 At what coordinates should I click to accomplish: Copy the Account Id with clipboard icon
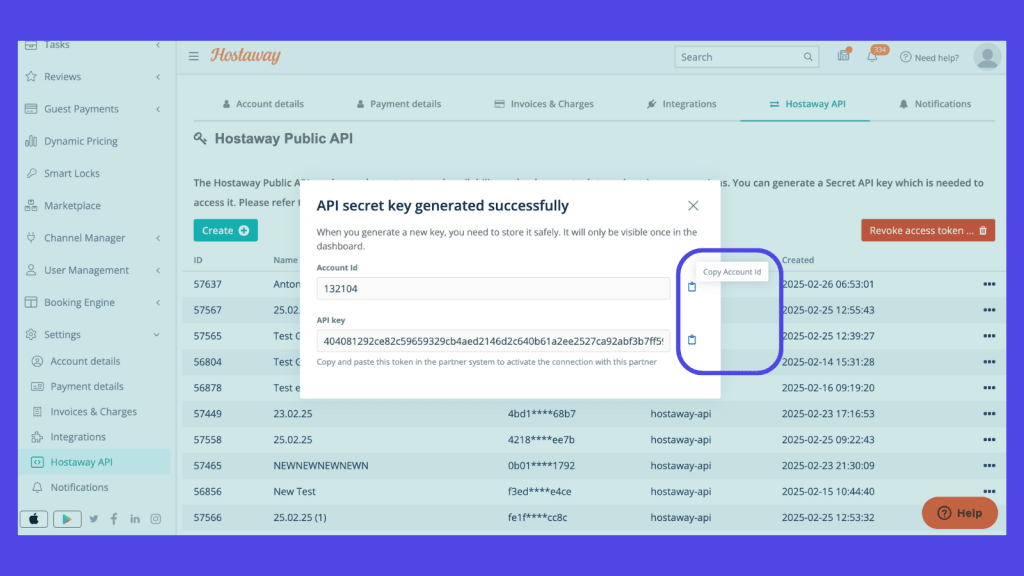(x=692, y=287)
